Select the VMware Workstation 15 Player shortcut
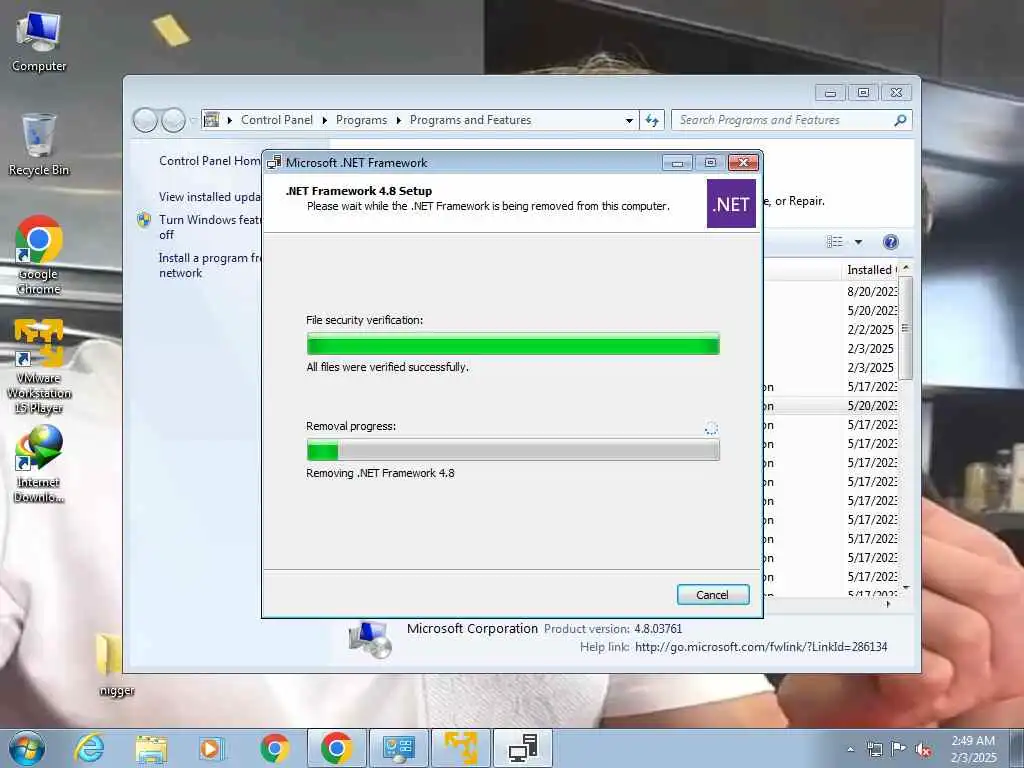Viewport: 1024px width, 768px height. point(39,366)
